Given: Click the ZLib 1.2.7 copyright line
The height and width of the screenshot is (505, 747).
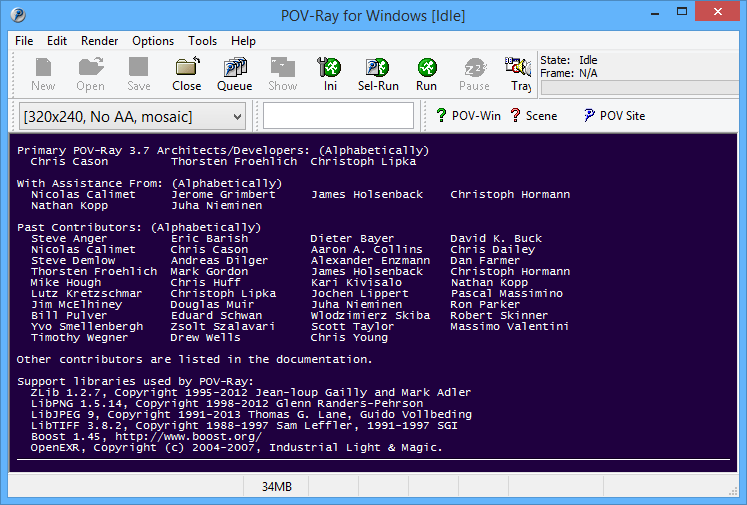Looking at the screenshot, I should point(251,393).
